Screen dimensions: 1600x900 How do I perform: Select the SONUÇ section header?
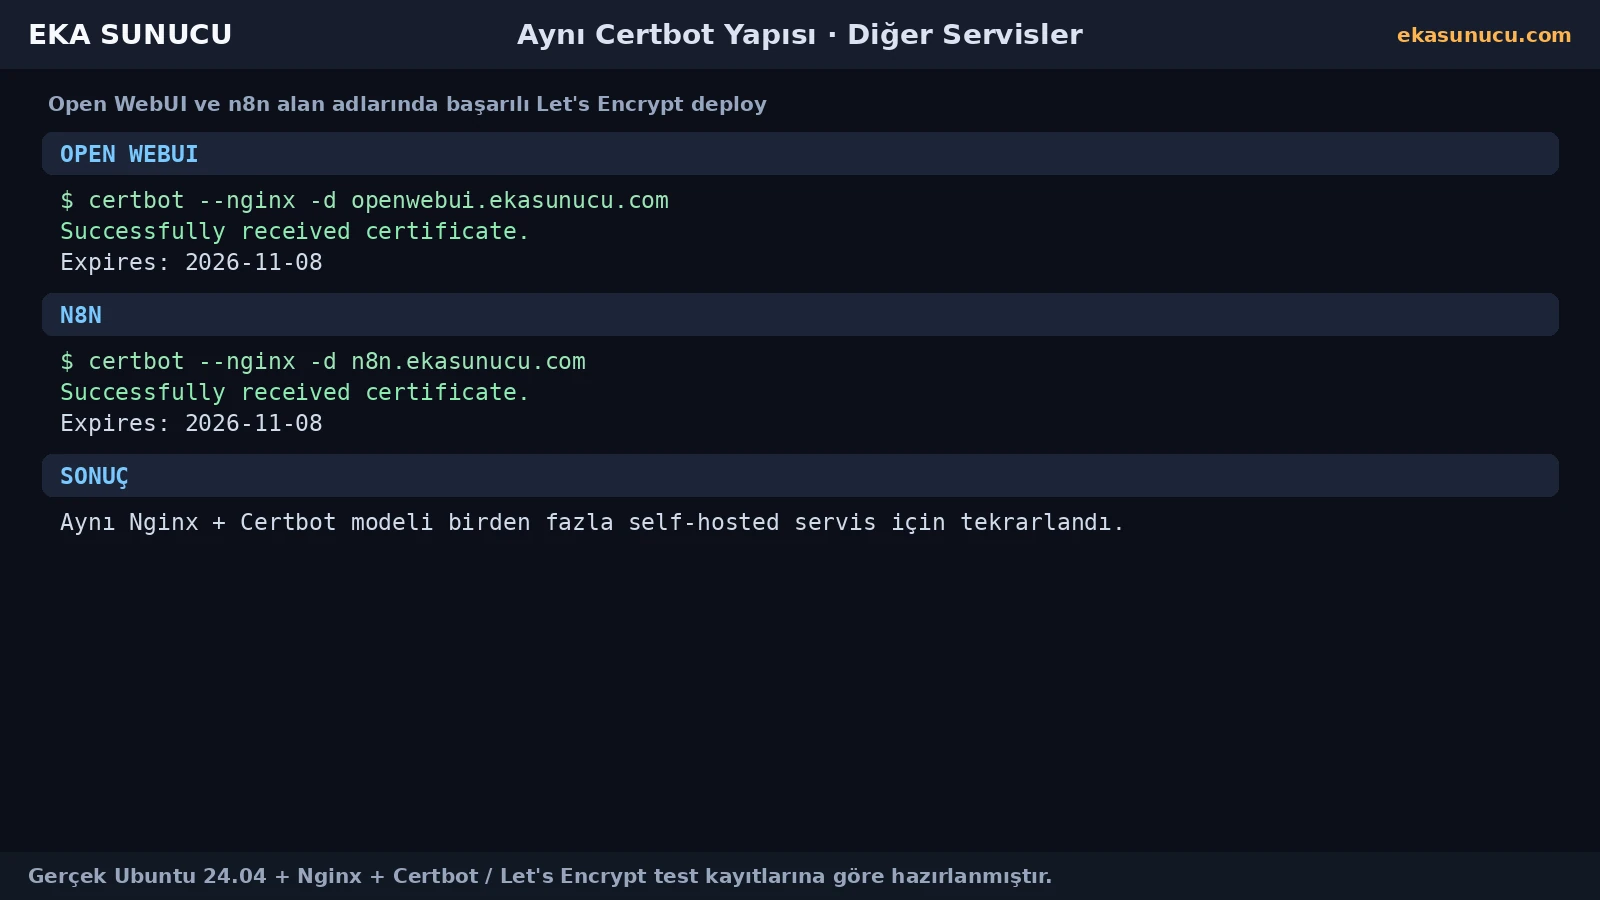click(800, 476)
